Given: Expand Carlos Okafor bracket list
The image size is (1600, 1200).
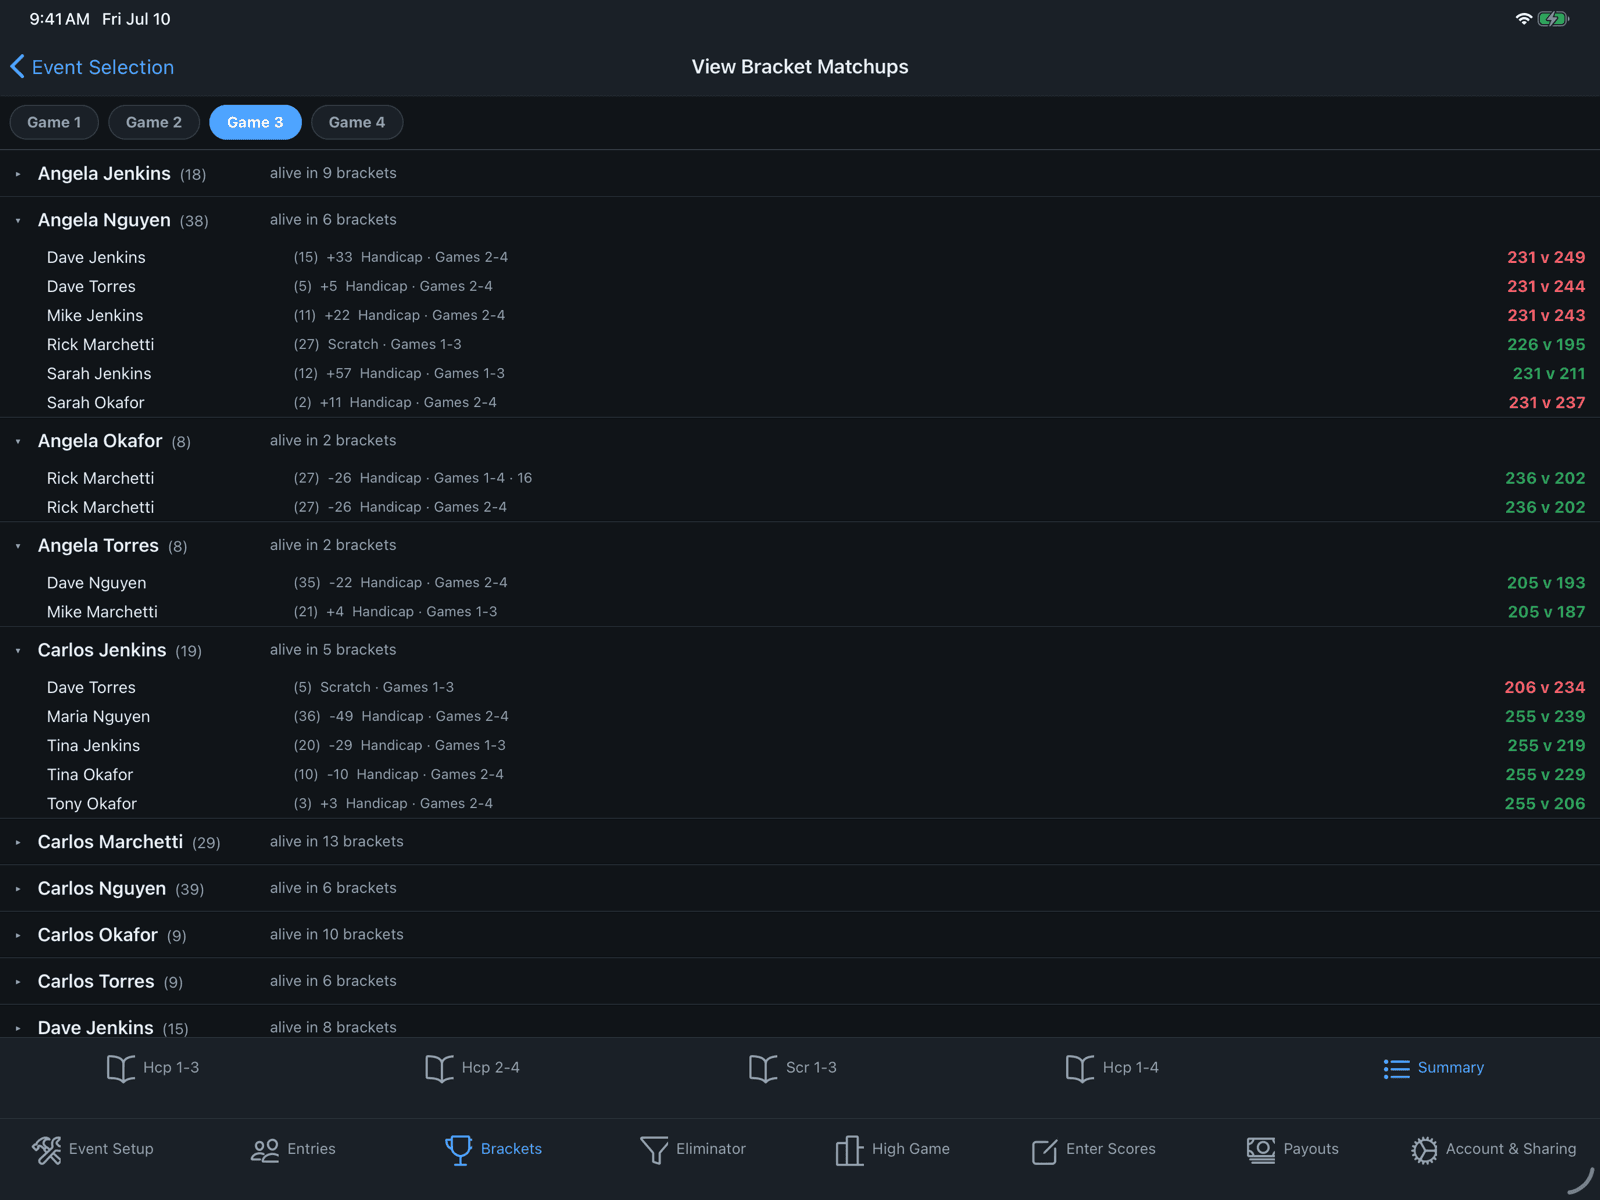Looking at the screenshot, I should (x=18, y=936).
